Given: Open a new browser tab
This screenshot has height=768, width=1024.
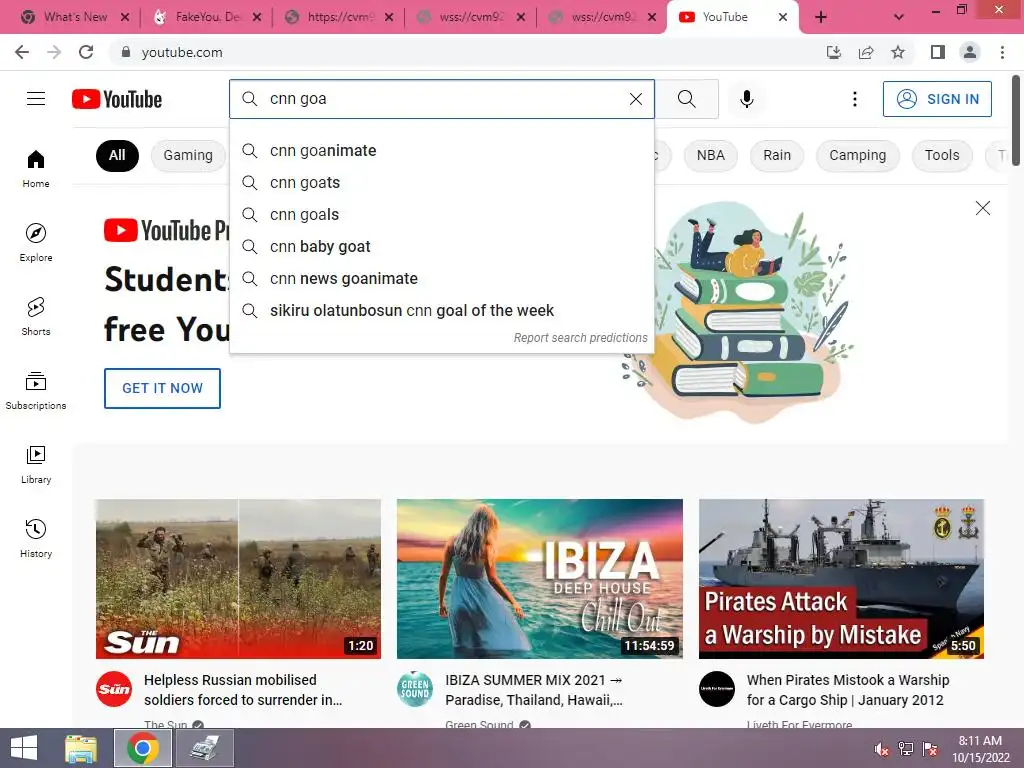Looking at the screenshot, I should coord(821,17).
